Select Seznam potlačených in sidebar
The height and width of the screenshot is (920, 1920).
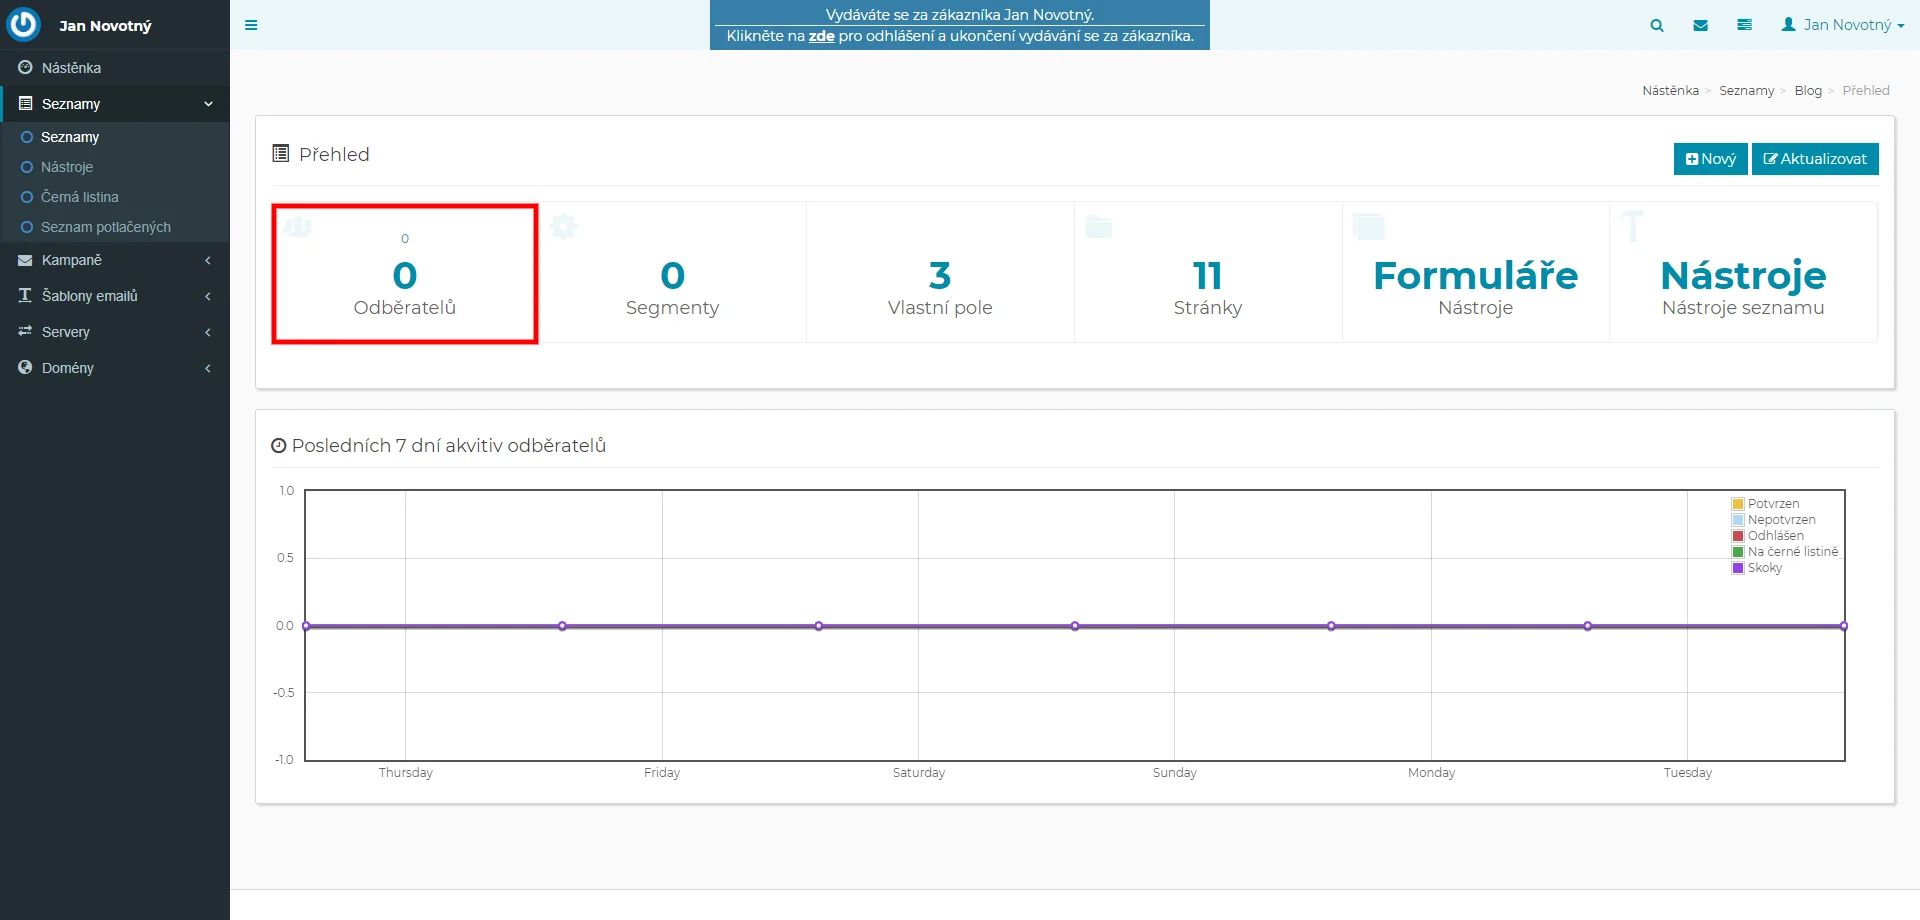coord(105,227)
